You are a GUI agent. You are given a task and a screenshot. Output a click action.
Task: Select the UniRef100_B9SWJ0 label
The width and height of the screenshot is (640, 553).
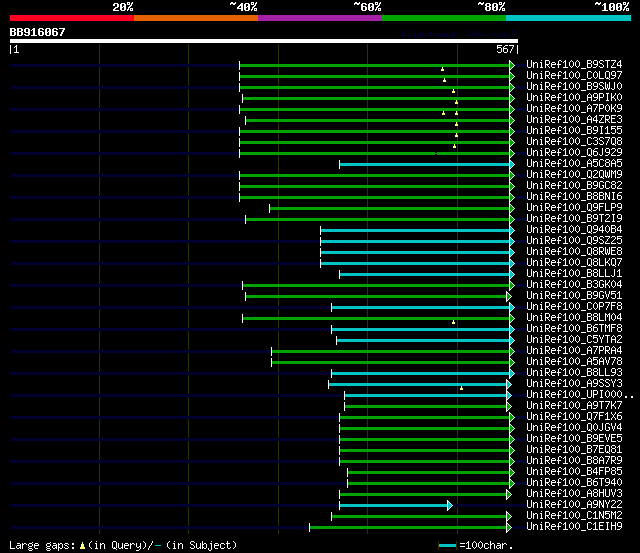click(574, 87)
